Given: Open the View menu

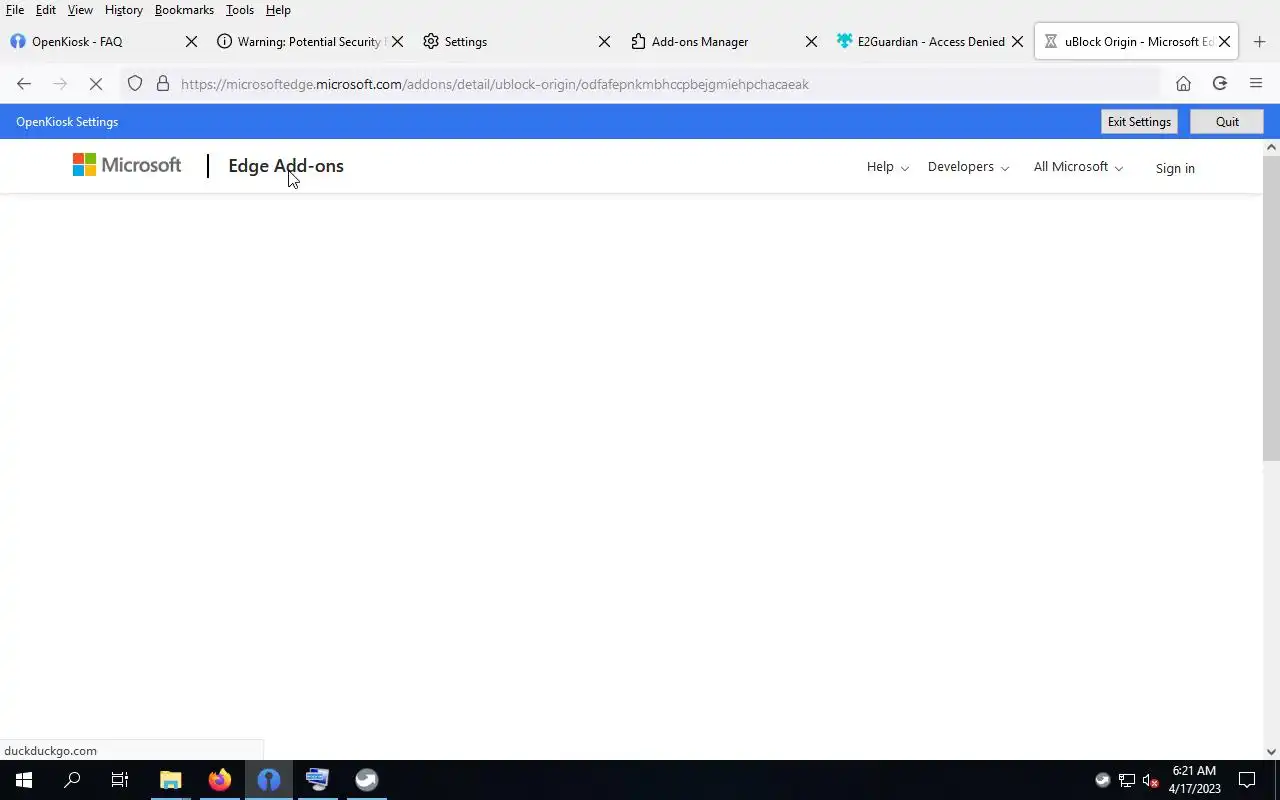Looking at the screenshot, I should 80,10.
